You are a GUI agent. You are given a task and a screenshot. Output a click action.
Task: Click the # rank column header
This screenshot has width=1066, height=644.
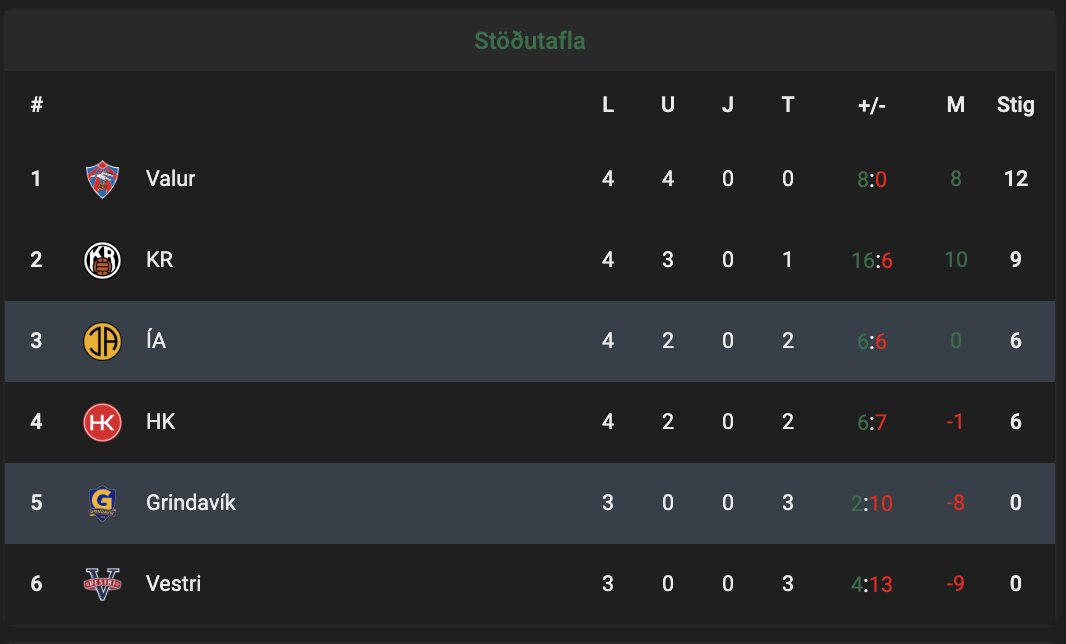click(37, 104)
